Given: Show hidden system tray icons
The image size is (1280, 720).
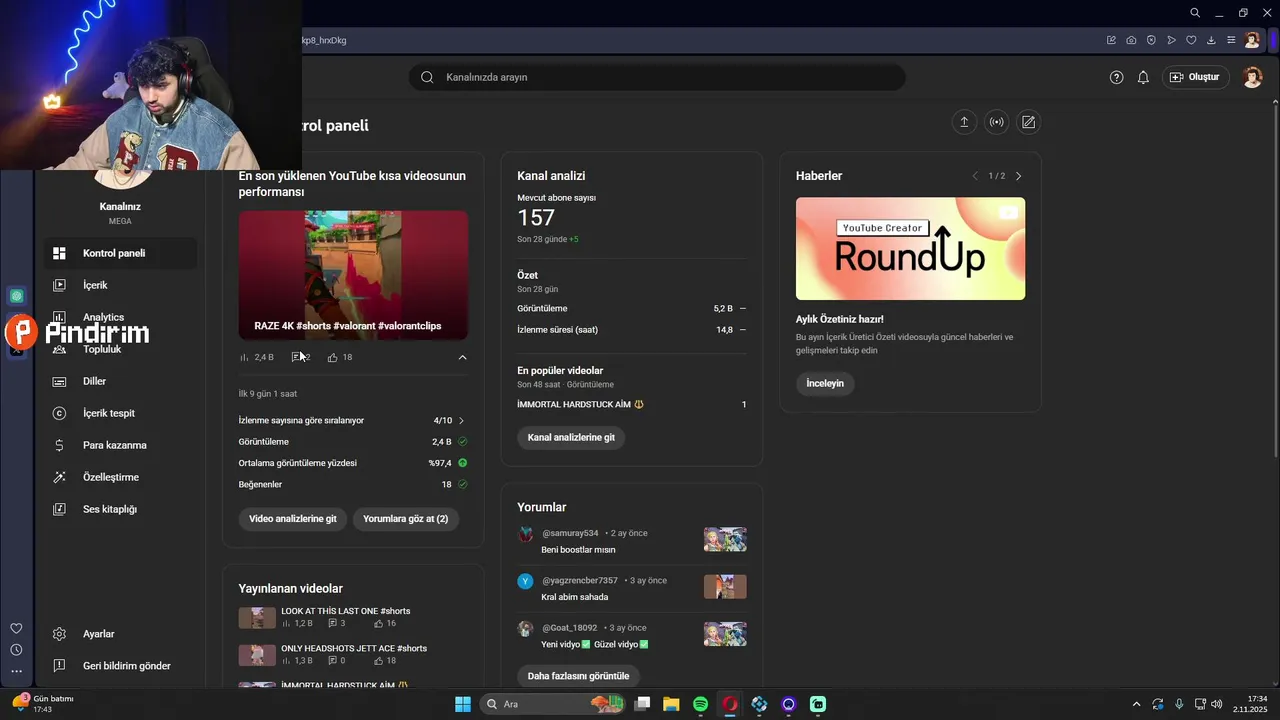Looking at the screenshot, I should click(x=1136, y=704).
